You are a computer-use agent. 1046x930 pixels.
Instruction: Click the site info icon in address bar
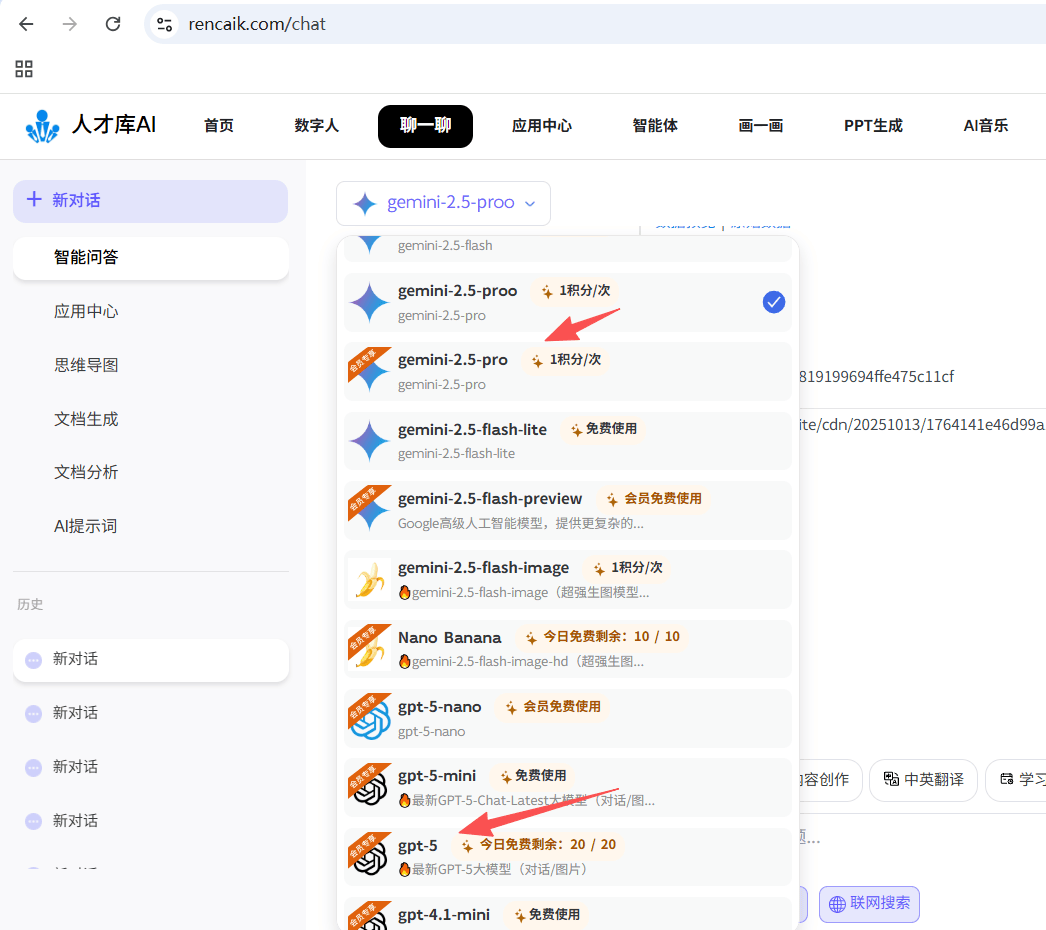pos(165,24)
